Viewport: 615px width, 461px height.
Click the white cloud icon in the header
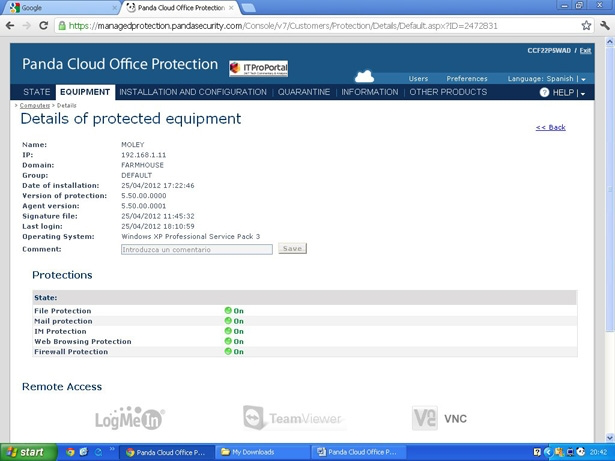(x=364, y=76)
